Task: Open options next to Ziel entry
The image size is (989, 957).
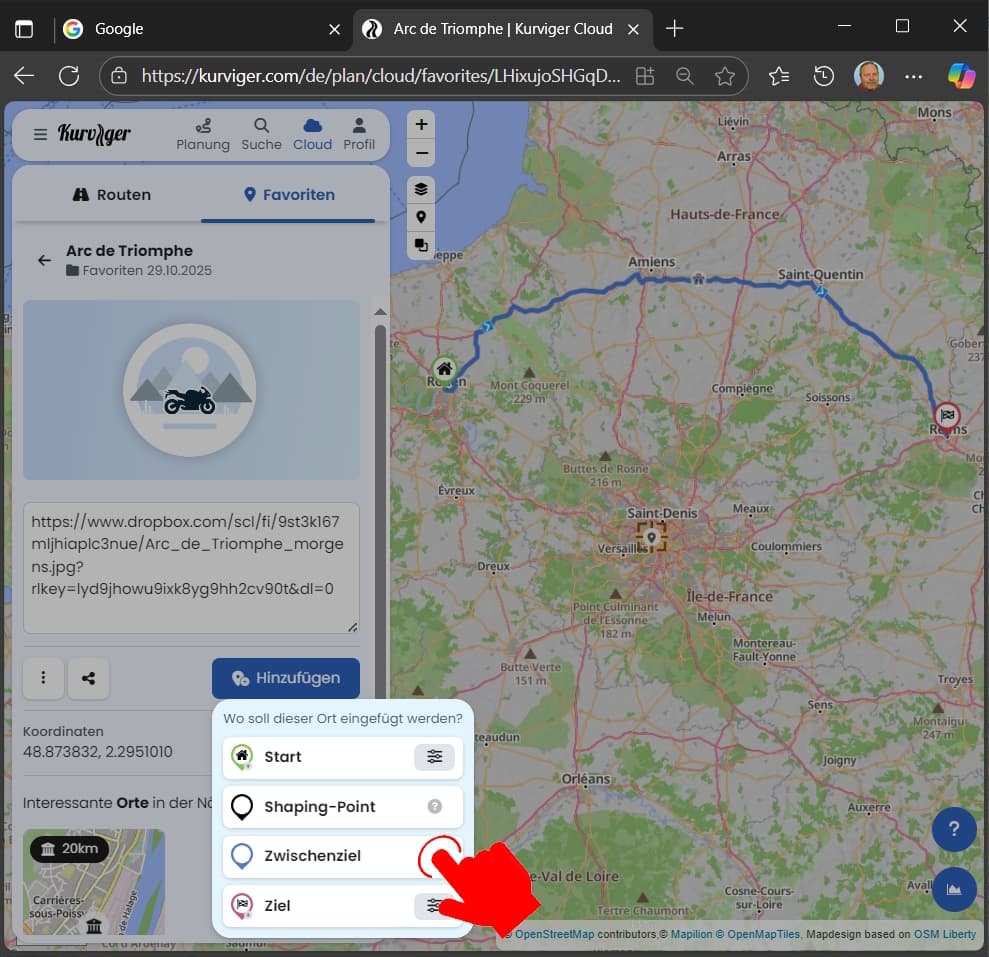Action: (x=432, y=905)
